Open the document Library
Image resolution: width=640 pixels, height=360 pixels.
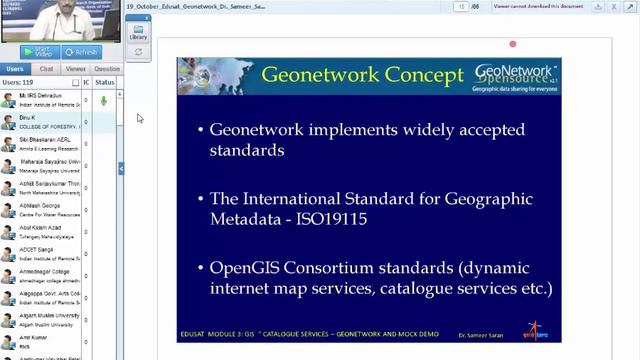tap(138, 33)
